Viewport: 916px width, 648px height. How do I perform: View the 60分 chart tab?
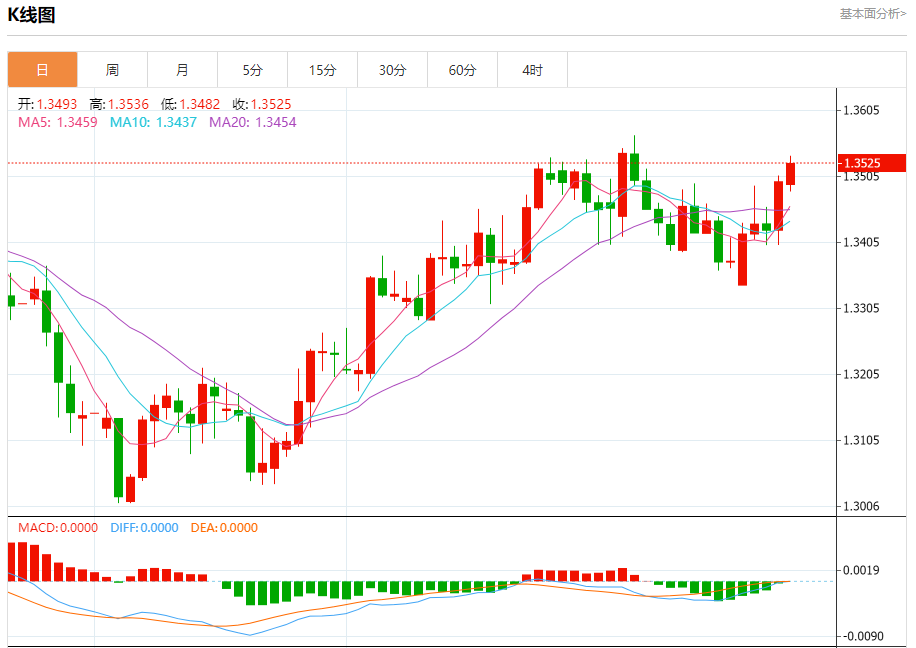pyautogui.click(x=462, y=70)
